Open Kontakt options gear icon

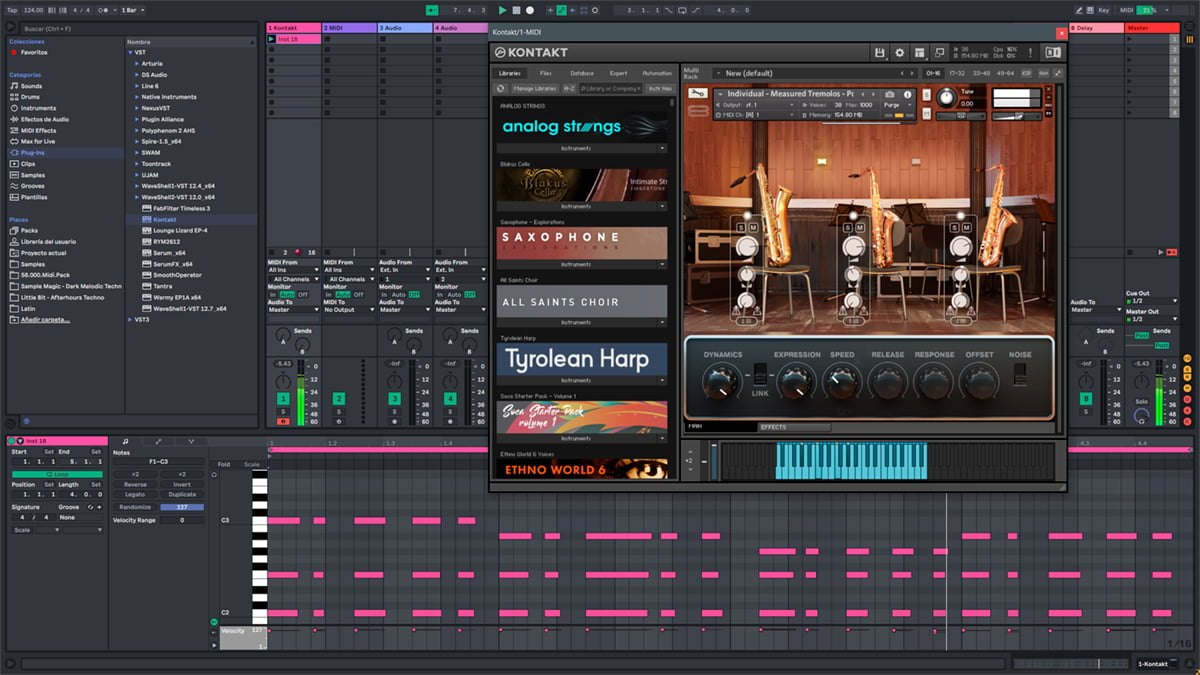[899, 52]
